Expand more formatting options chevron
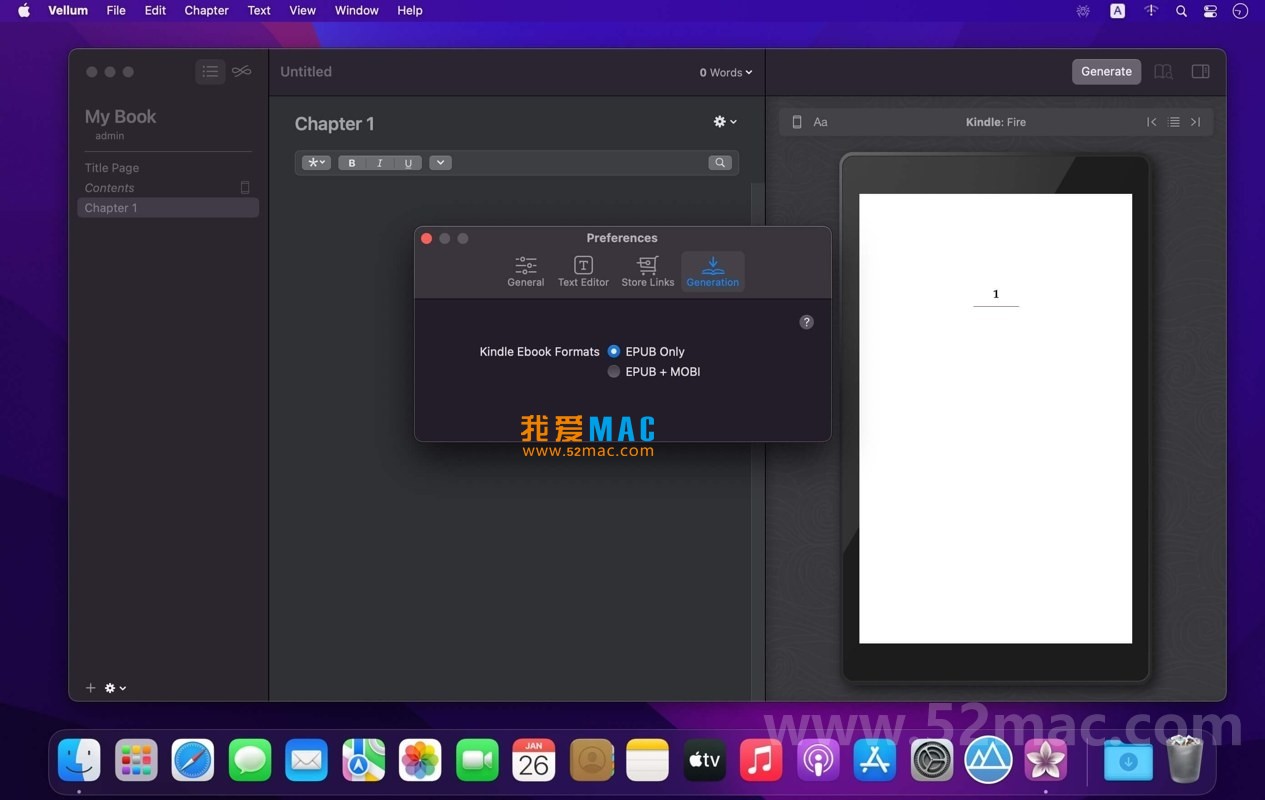1265x800 pixels. point(440,163)
